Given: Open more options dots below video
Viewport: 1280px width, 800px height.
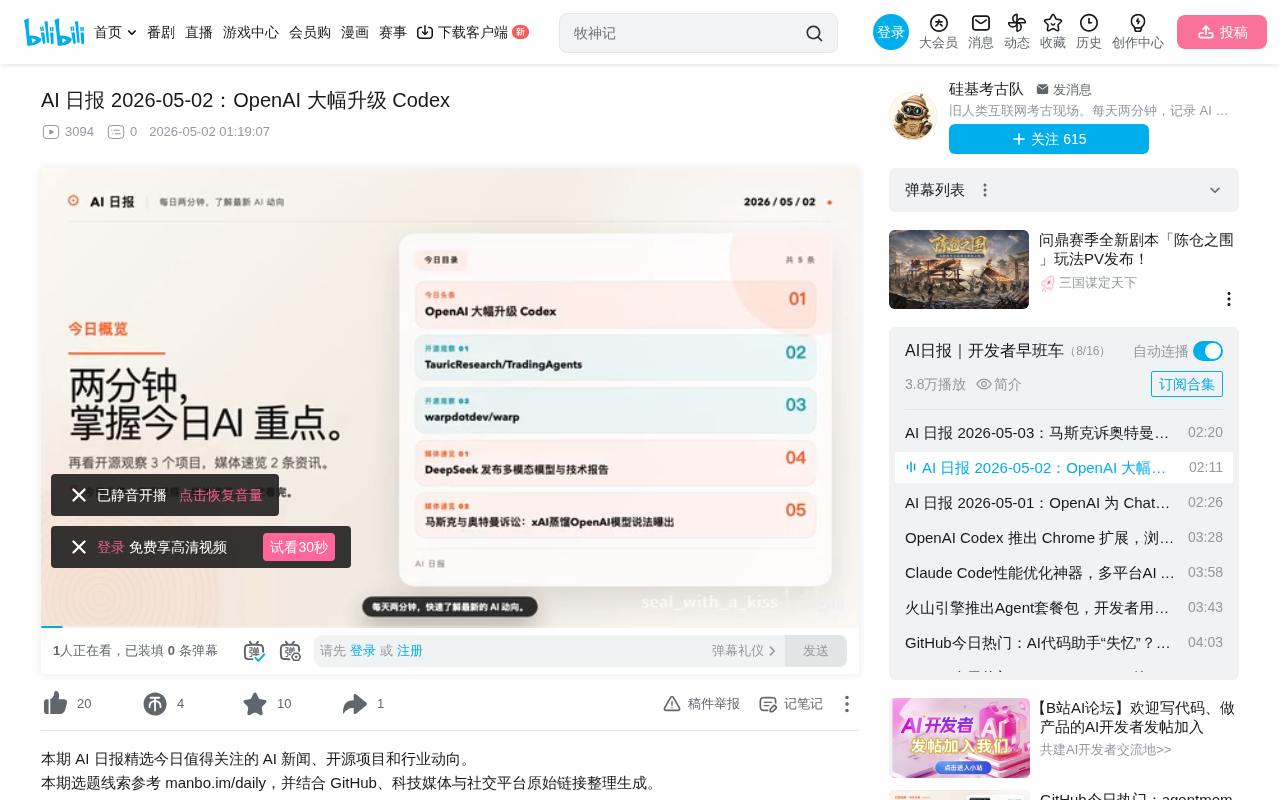Looking at the screenshot, I should (x=846, y=704).
